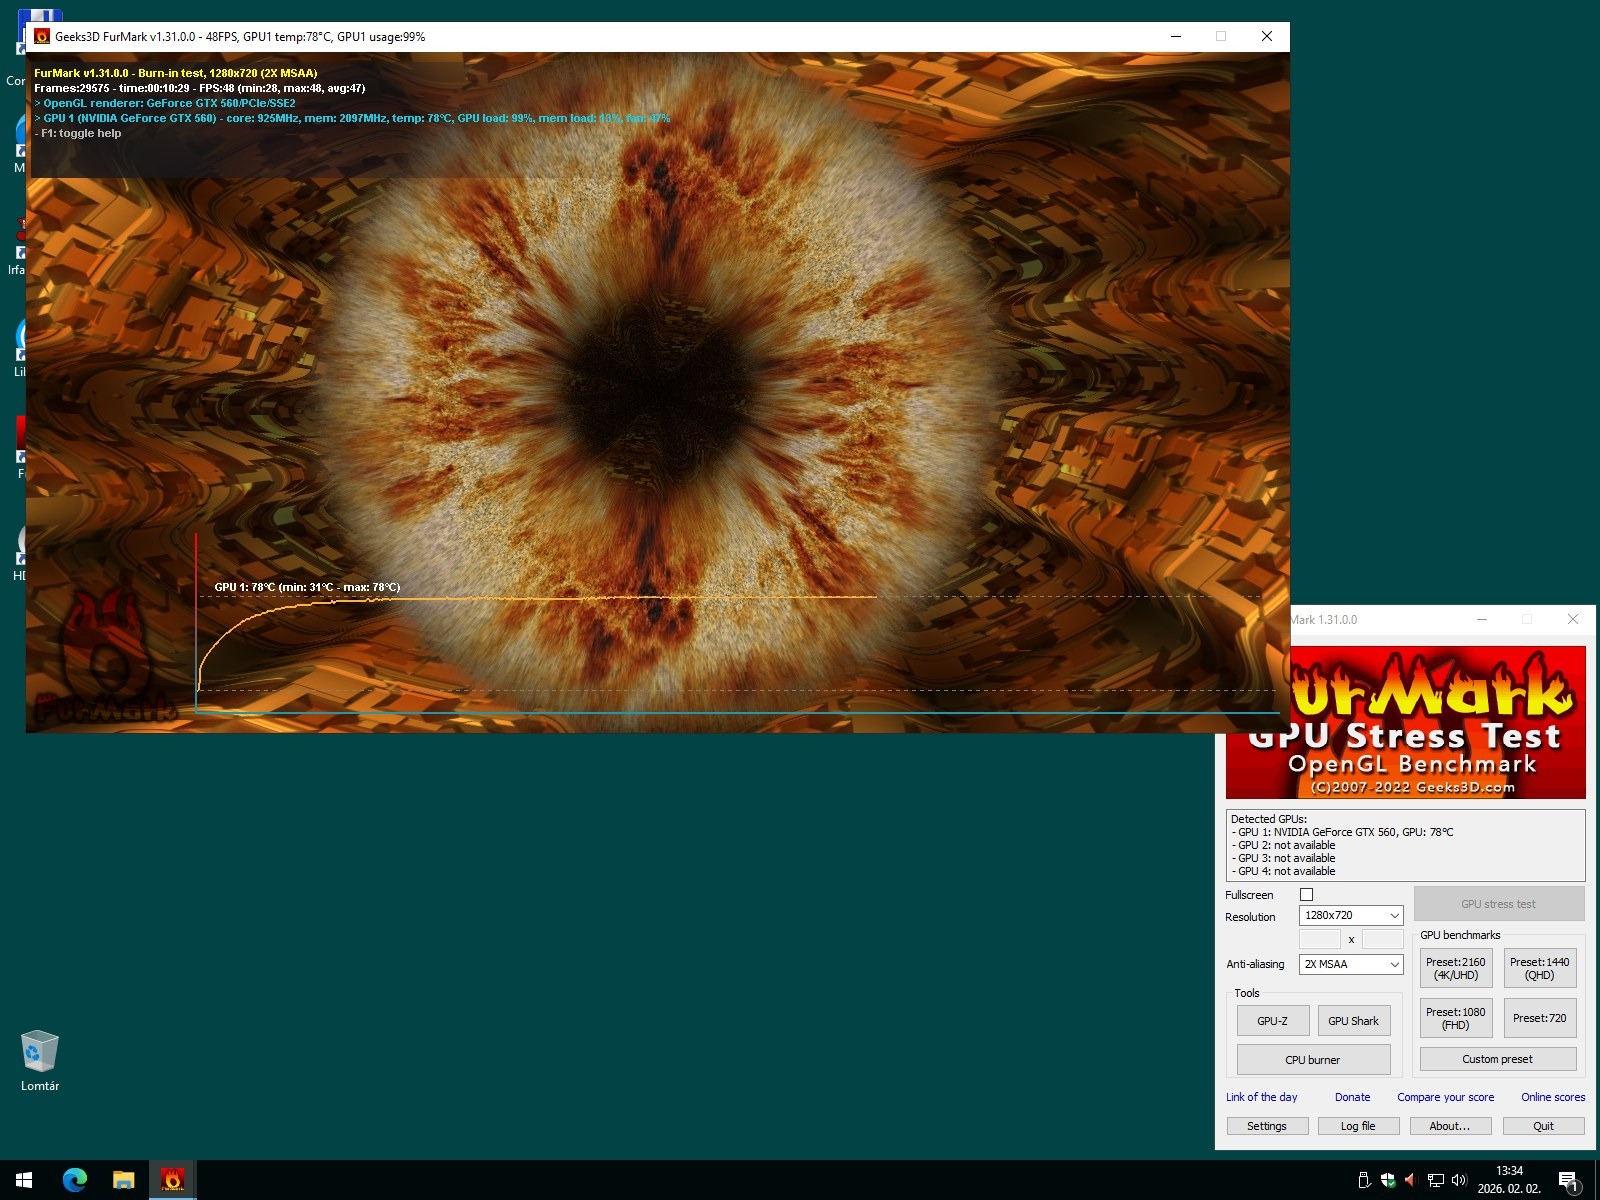Click the custom width field left of the x
Viewport: 1600px width, 1200px height.
[x=1319, y=939]
